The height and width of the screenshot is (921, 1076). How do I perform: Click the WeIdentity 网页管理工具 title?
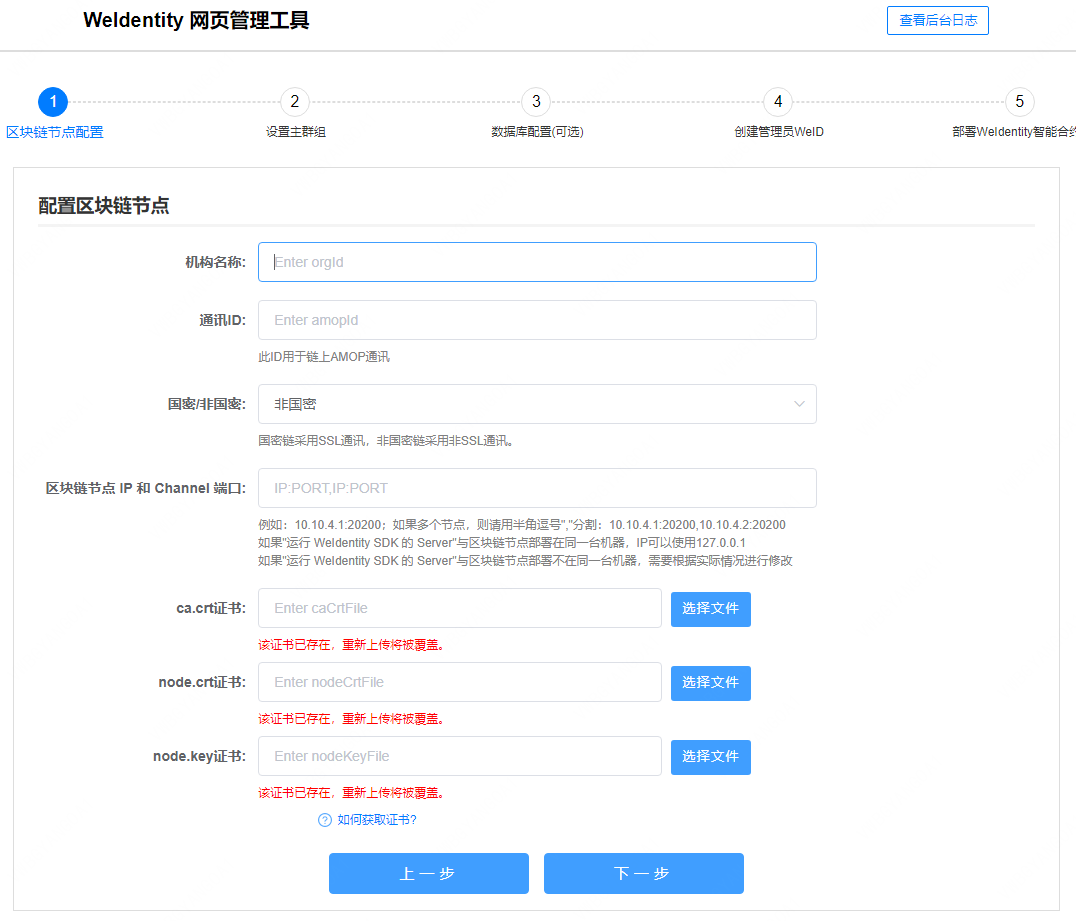point(196,21)
